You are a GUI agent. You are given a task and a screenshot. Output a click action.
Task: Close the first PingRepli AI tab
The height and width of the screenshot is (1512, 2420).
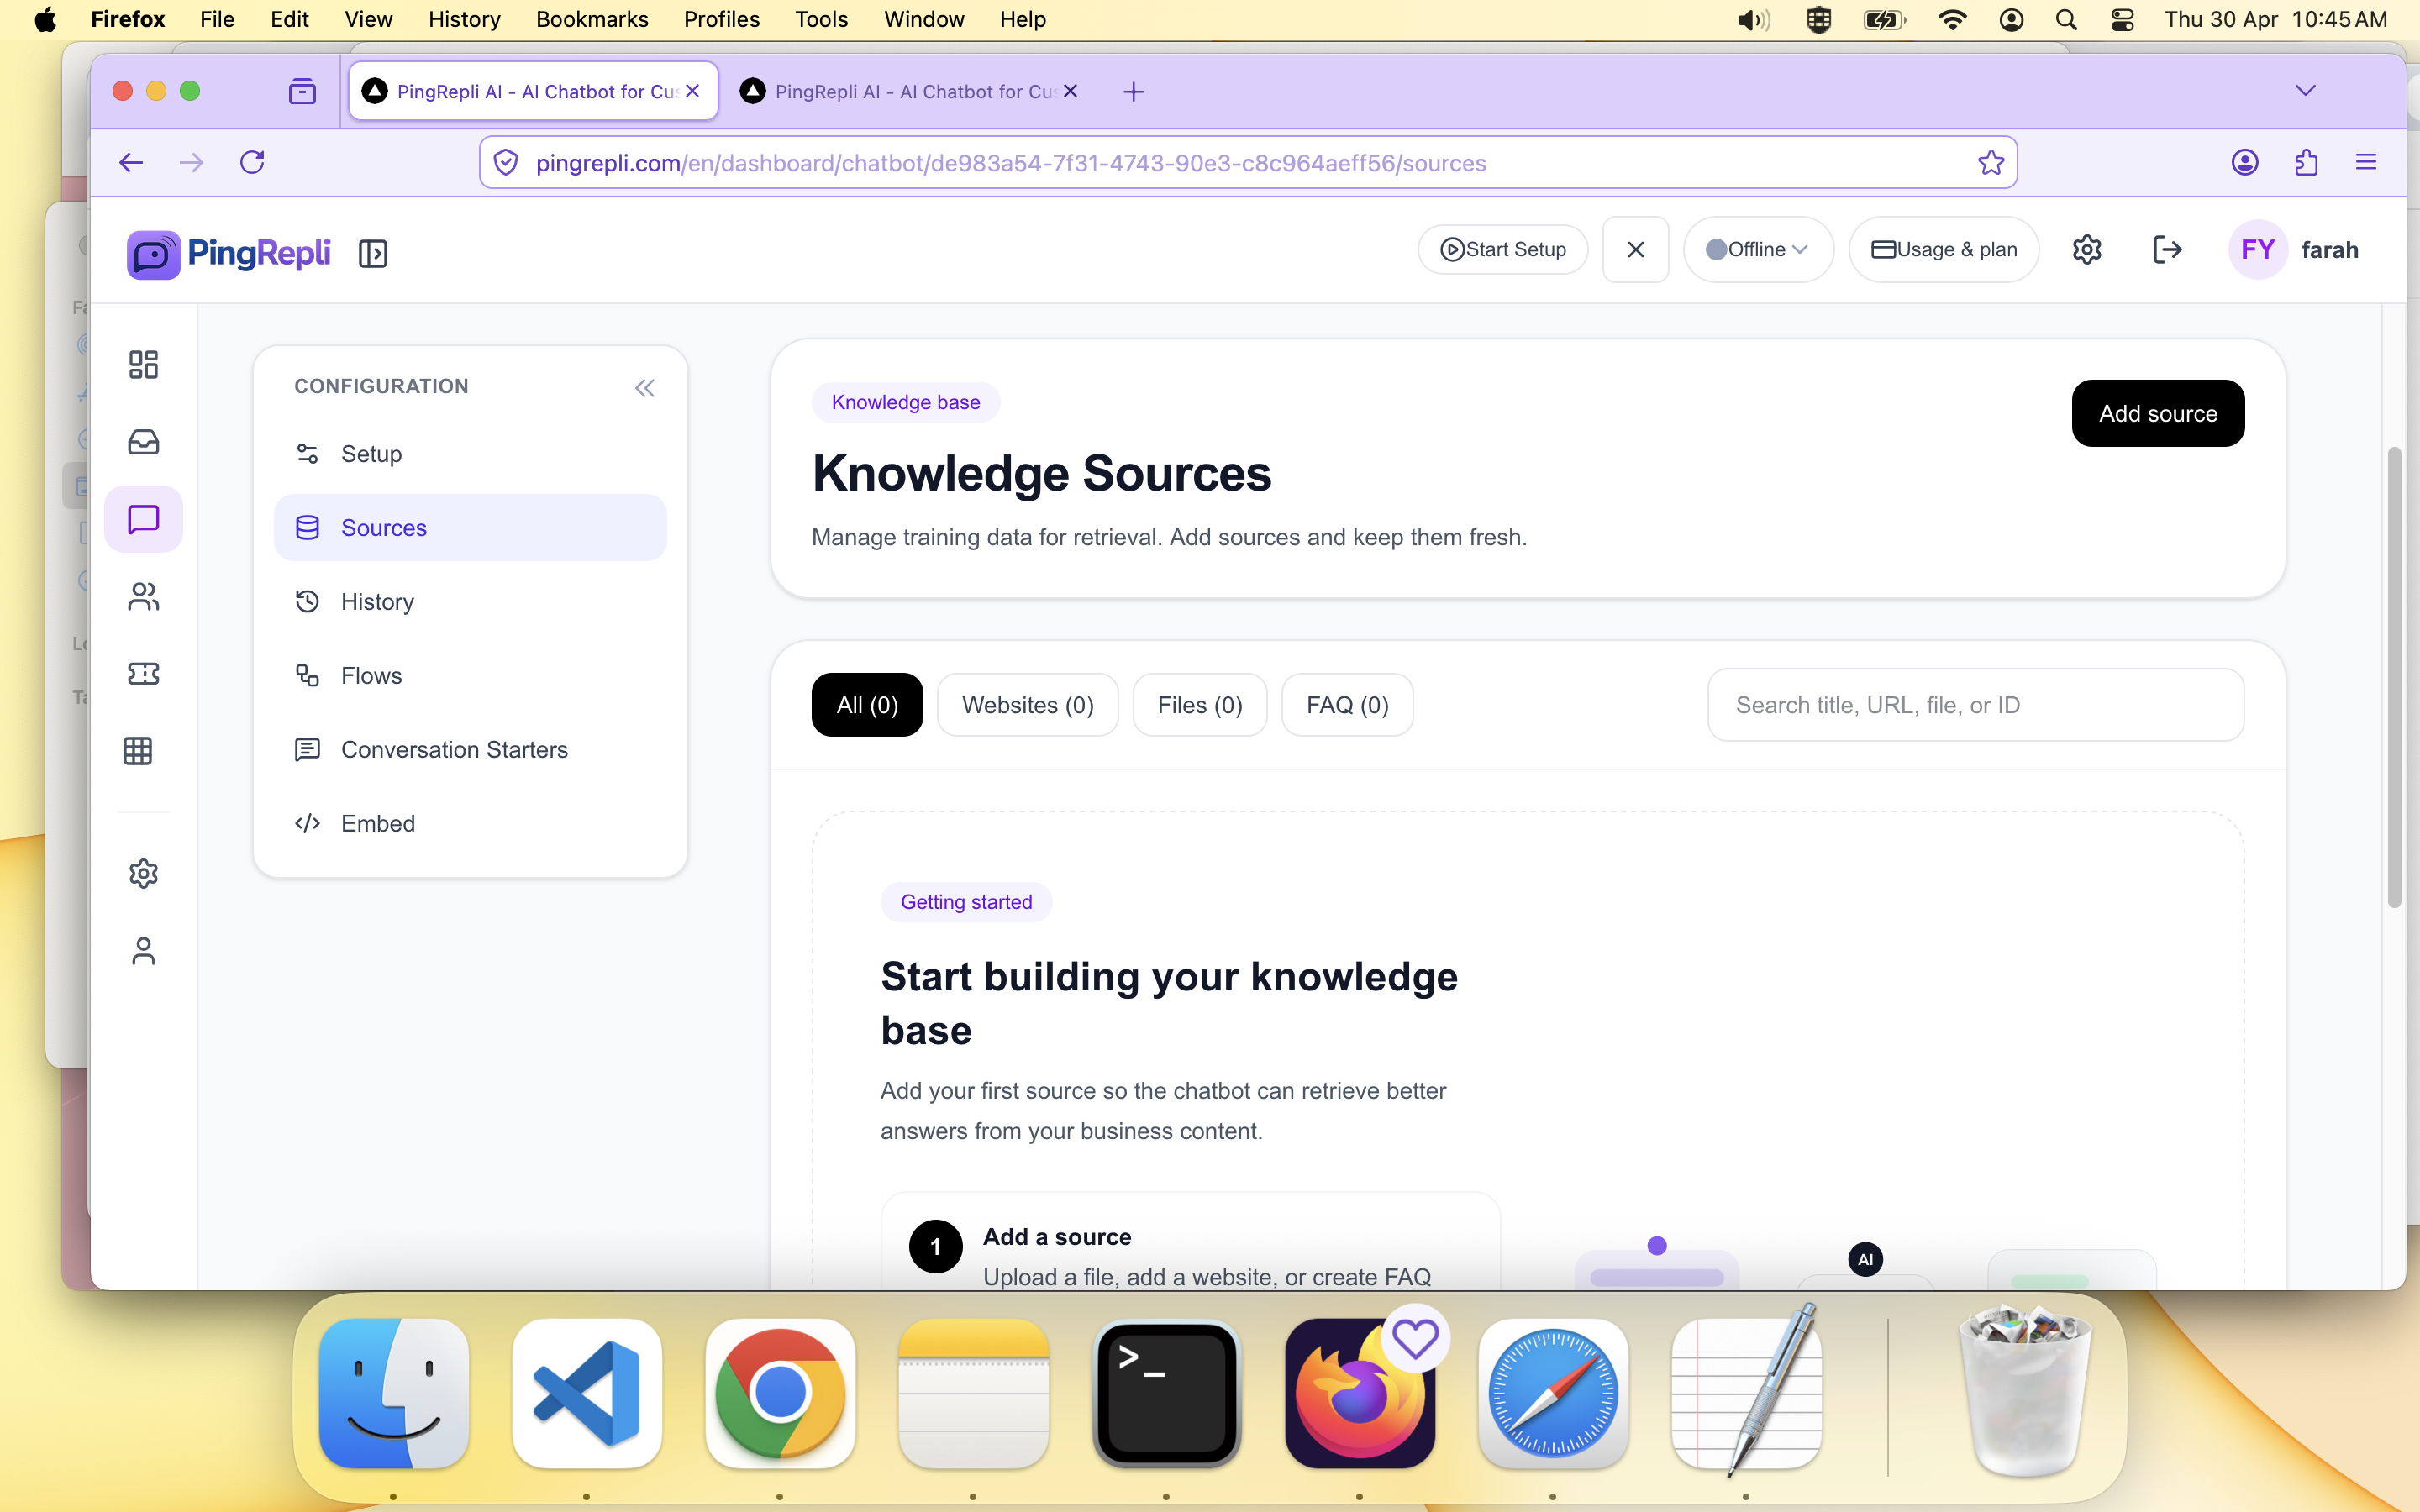(x=692, y=91)
